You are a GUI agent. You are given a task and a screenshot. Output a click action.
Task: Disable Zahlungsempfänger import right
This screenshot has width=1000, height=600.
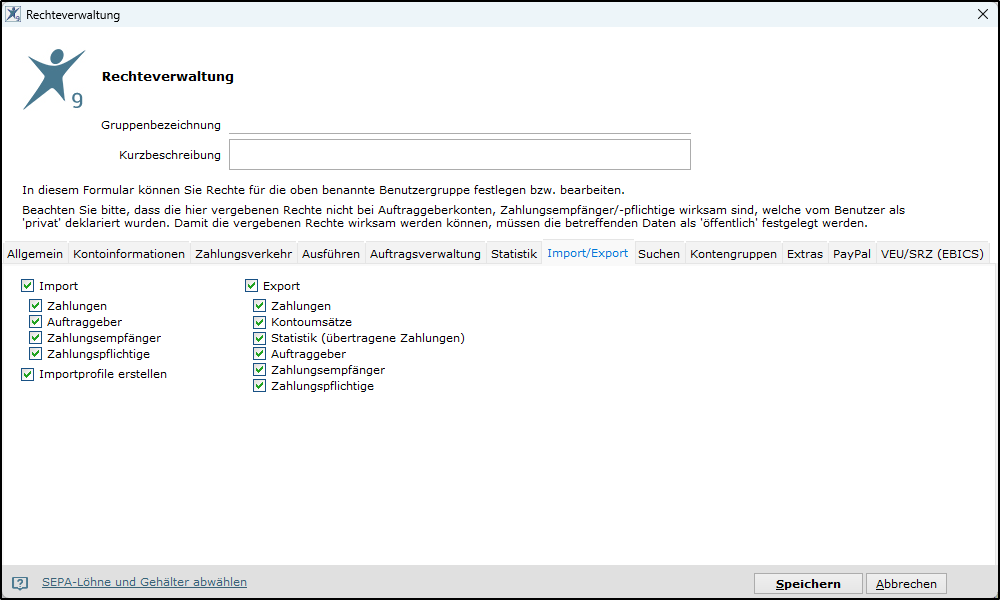pyautogui.click(x=36, y=337)
